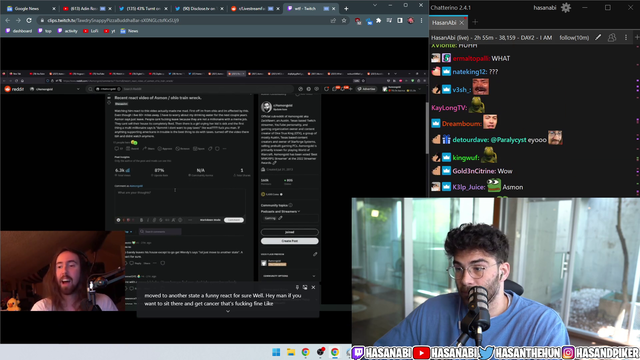This screenshot has height=360, width=640.
Task: Click the HasanAbi (live) stream title text
Action: tap(491, 38)
